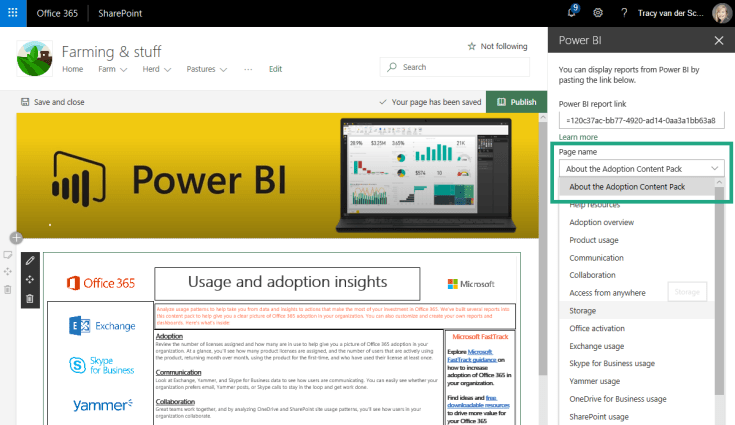Click the user profile avatar
The width and height of the screenshot is (735, 425).
coord(721,13)
